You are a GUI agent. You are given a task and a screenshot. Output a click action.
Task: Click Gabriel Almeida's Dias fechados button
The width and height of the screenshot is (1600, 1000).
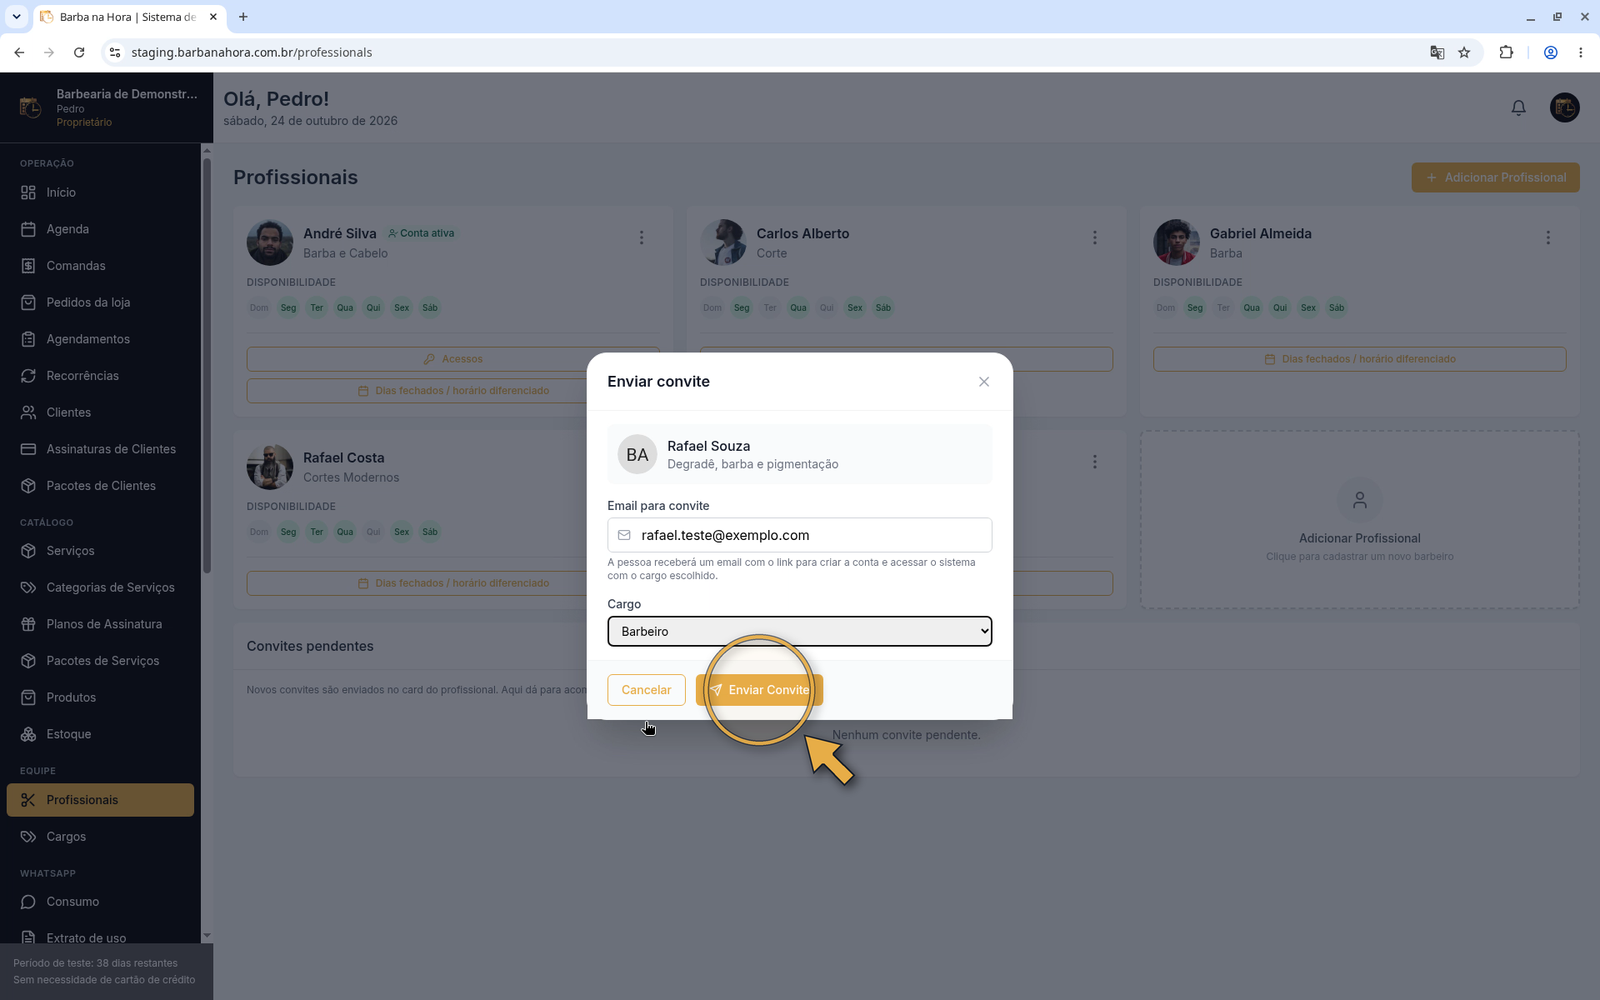(1359, 359)
